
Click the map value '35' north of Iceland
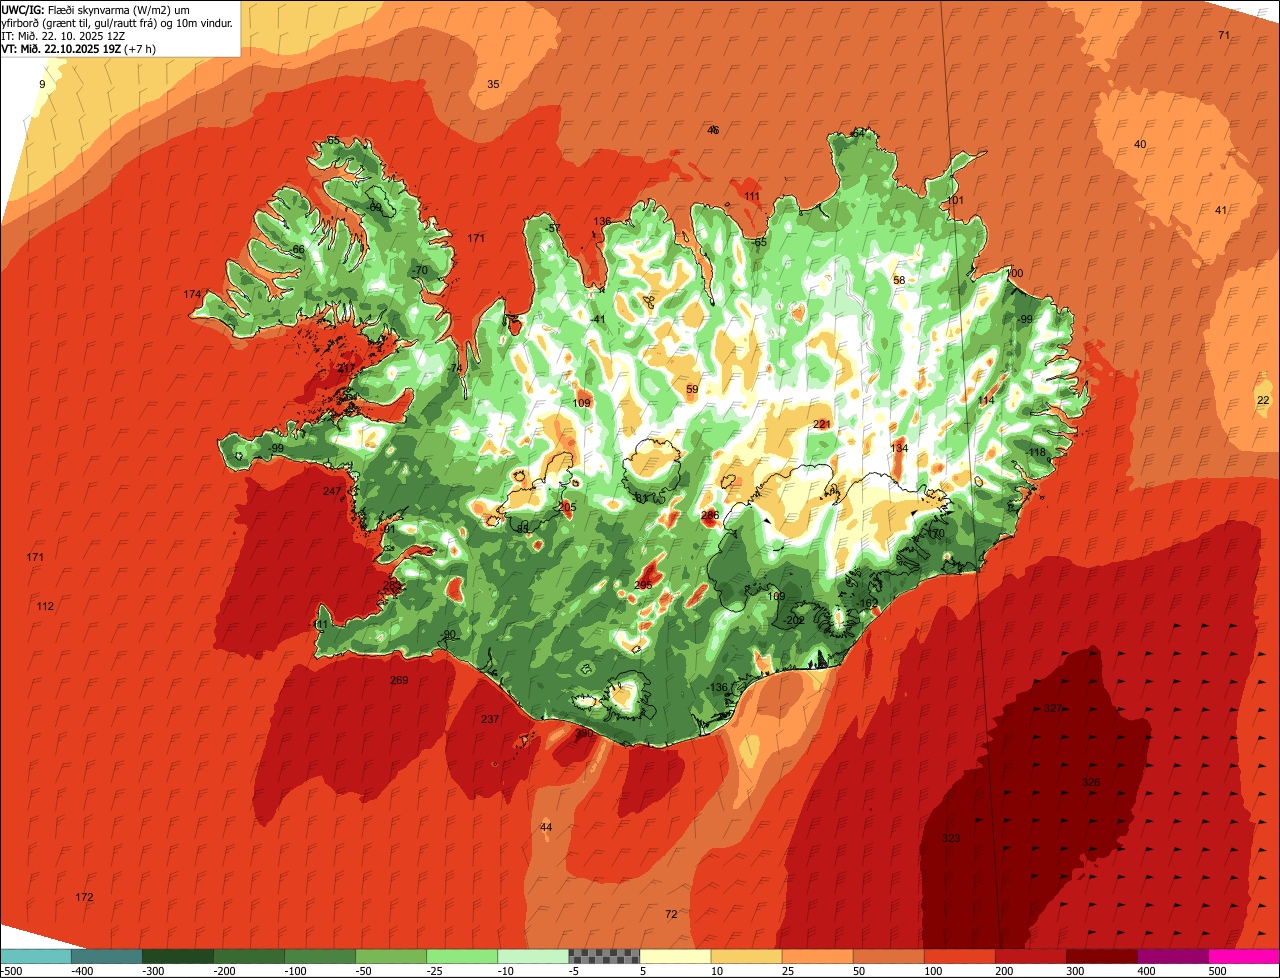[493, 84]
